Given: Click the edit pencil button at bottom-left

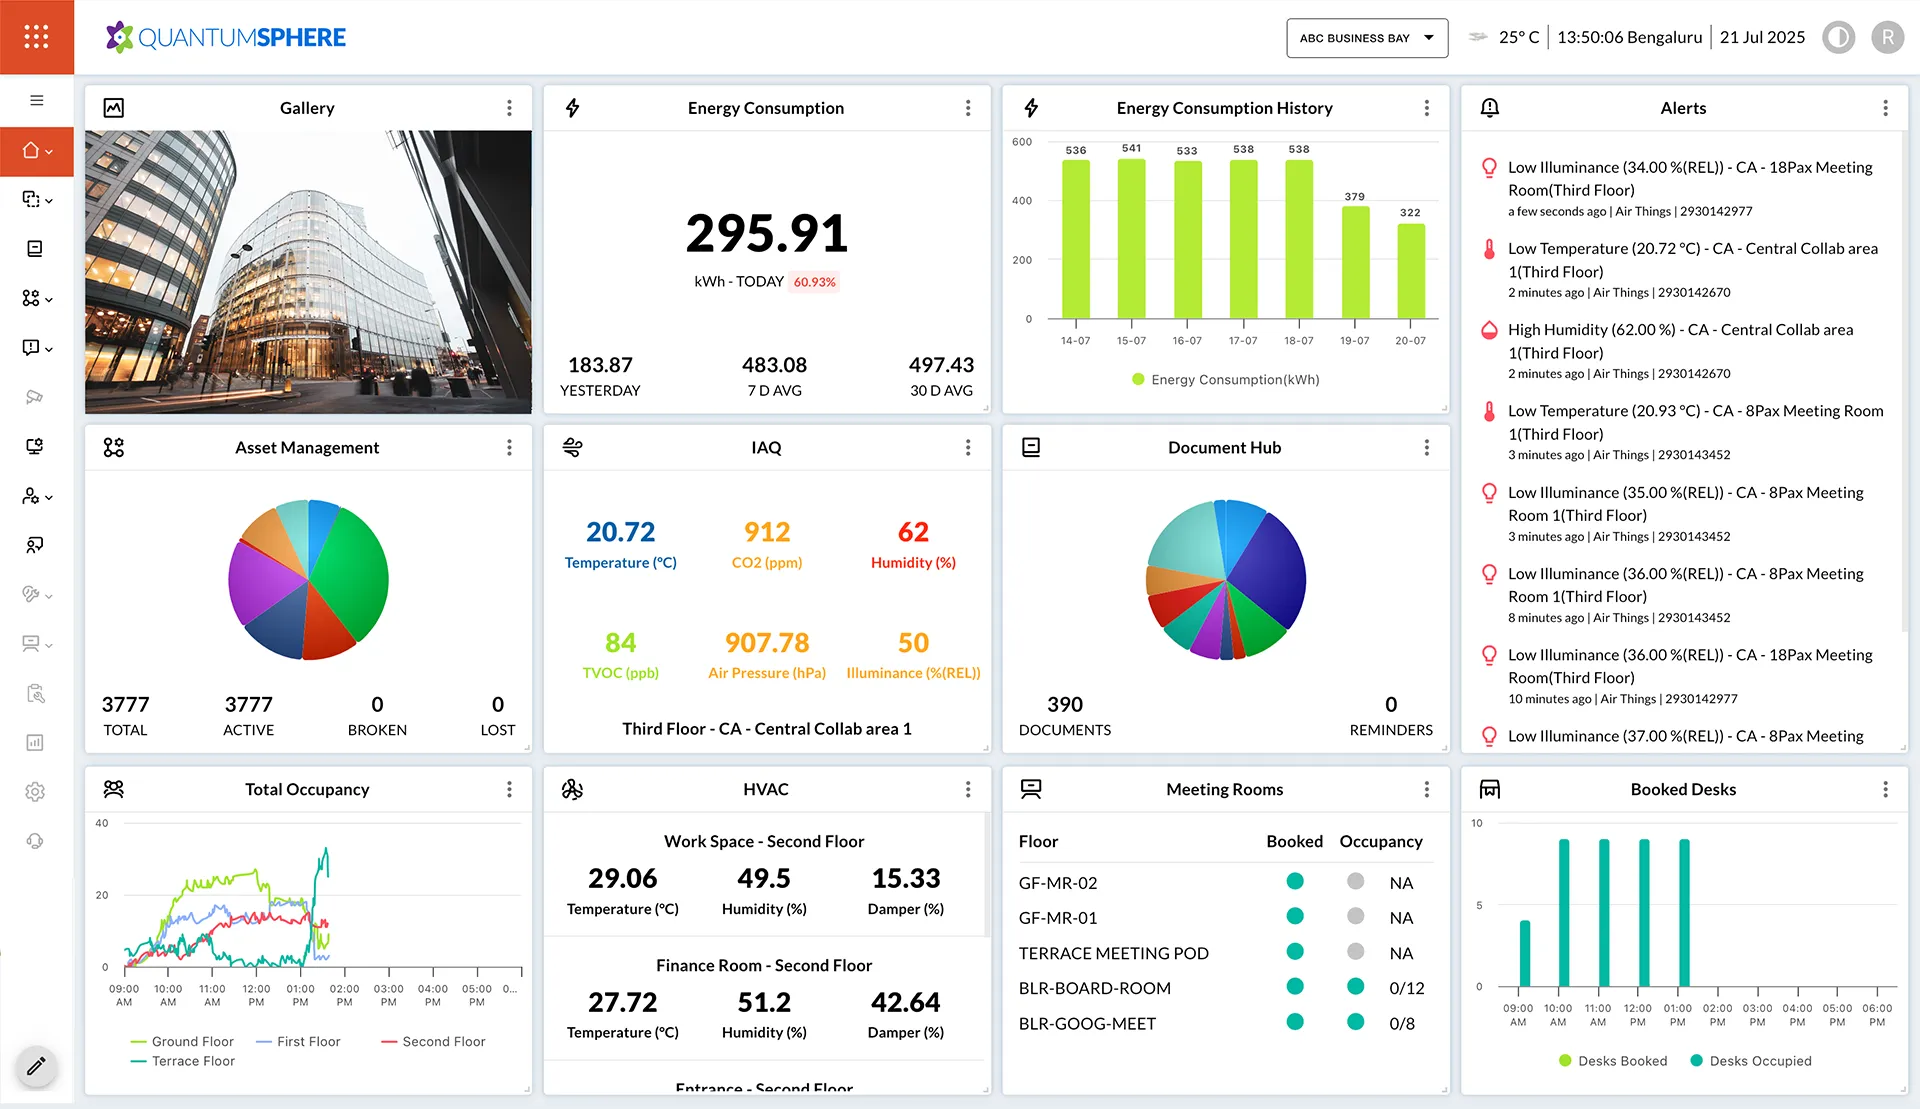Looking at the screenshot, I should [x=36, y=1066].
